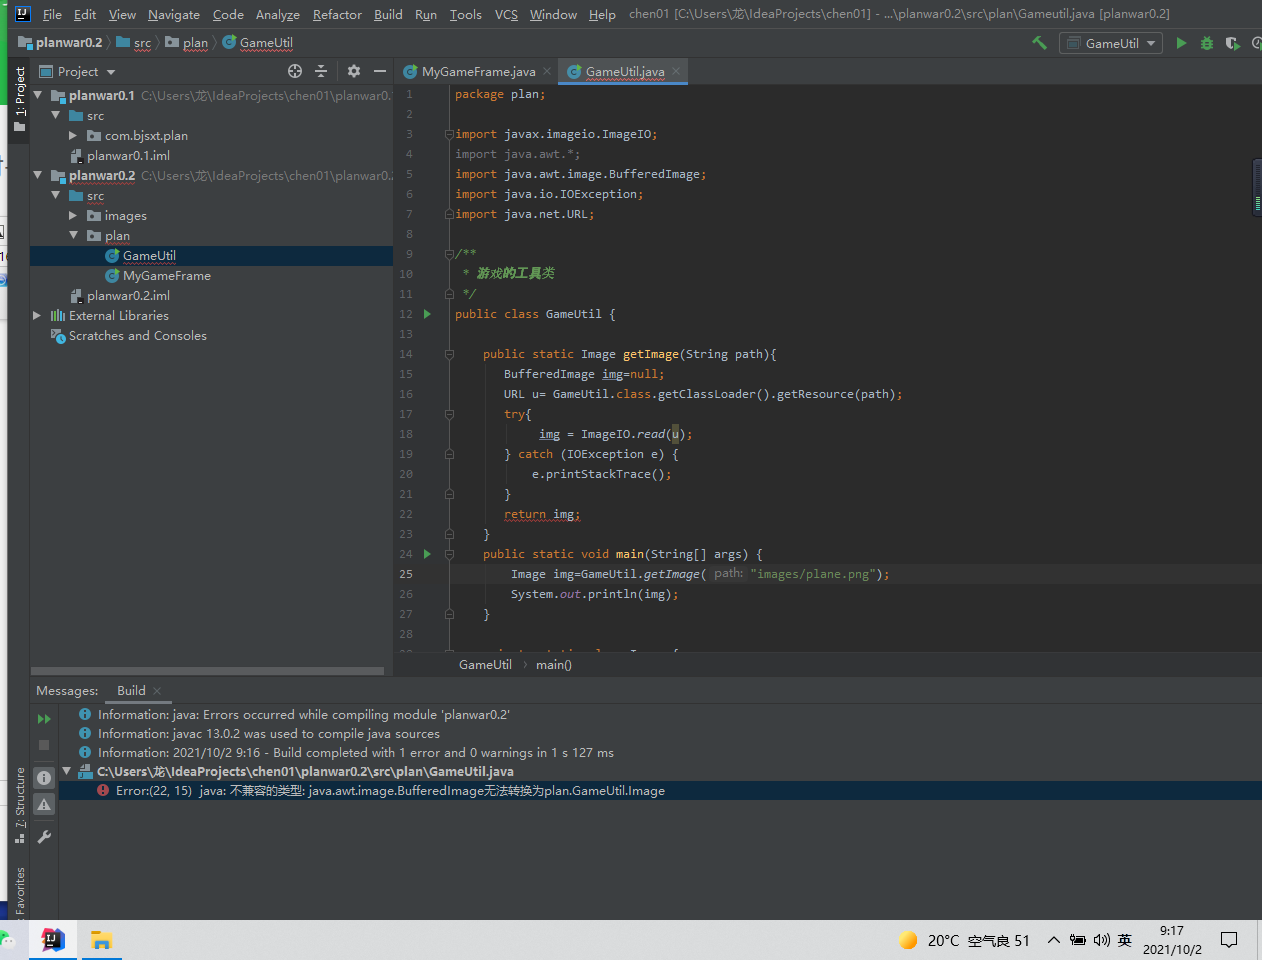The height and width of the screenshot is (960, 1262).
Task: Close the Build messages tab
Action: 157,691
